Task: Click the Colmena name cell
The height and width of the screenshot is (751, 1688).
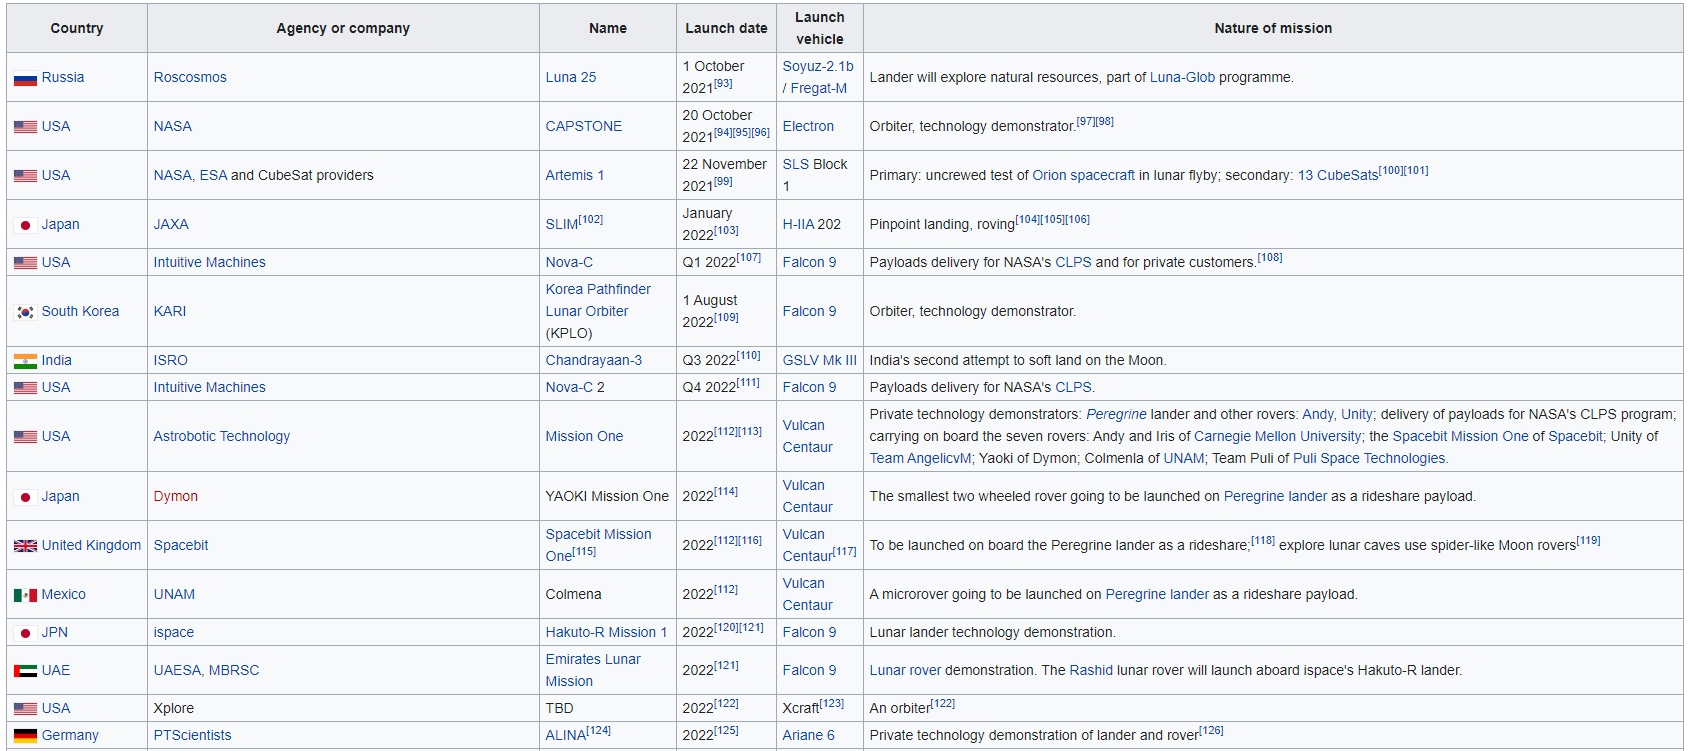Action: point(607,594)
